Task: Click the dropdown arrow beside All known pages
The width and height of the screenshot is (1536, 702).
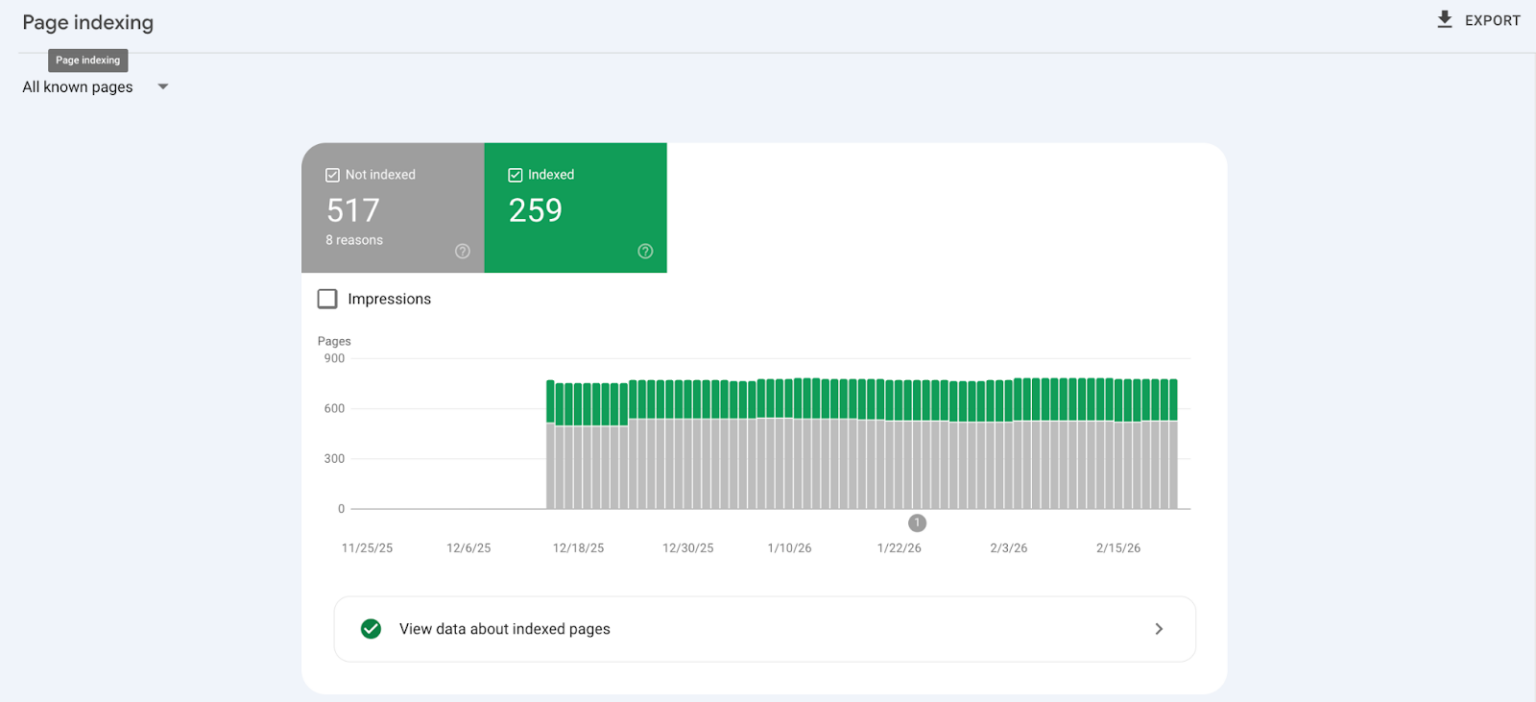Action: click(163, 87)
